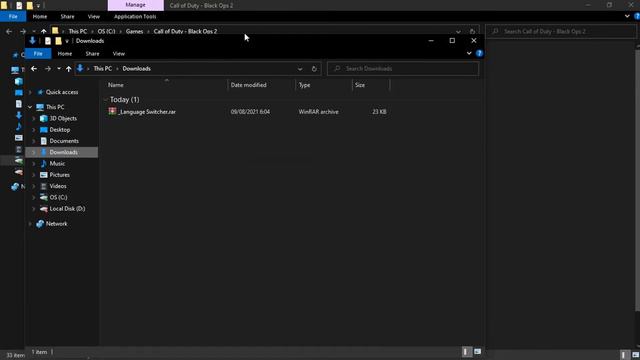Select Downloads in the navigation pane
Screen dimensions: 640x360
pyautogui.click(x=63, y=152)
